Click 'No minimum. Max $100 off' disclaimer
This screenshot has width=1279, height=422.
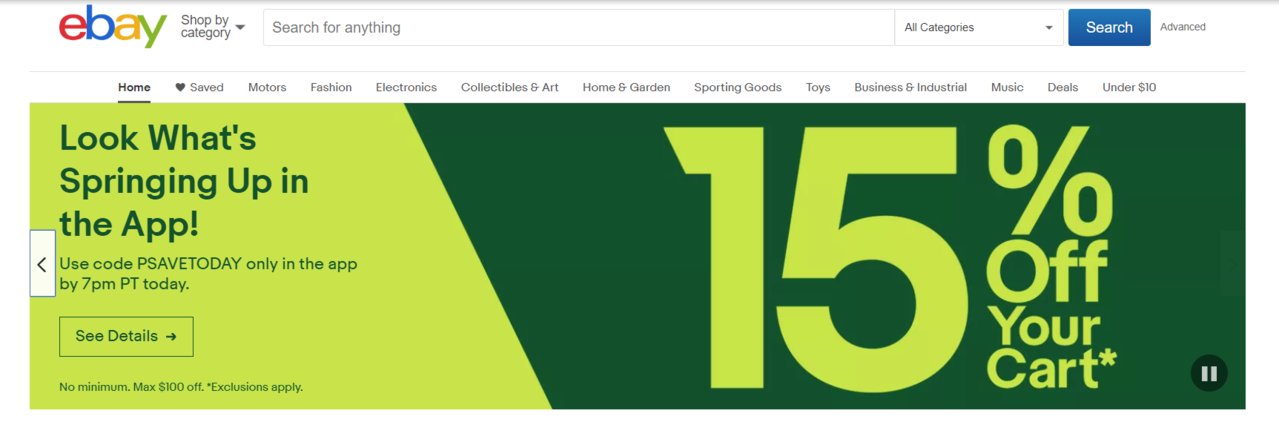pyautogui.click(x=181, y=386)
